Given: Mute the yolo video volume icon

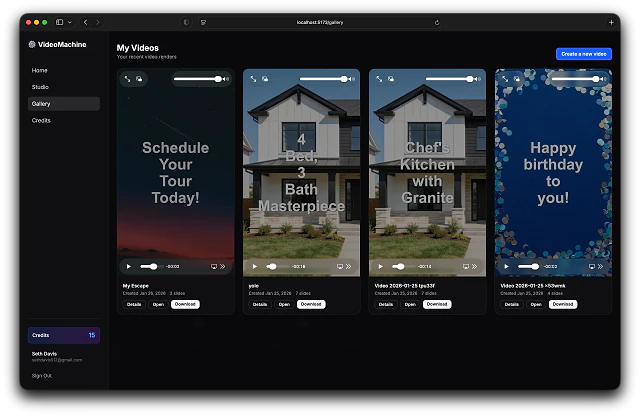Looking at the screenshot, I should point(352,78).
